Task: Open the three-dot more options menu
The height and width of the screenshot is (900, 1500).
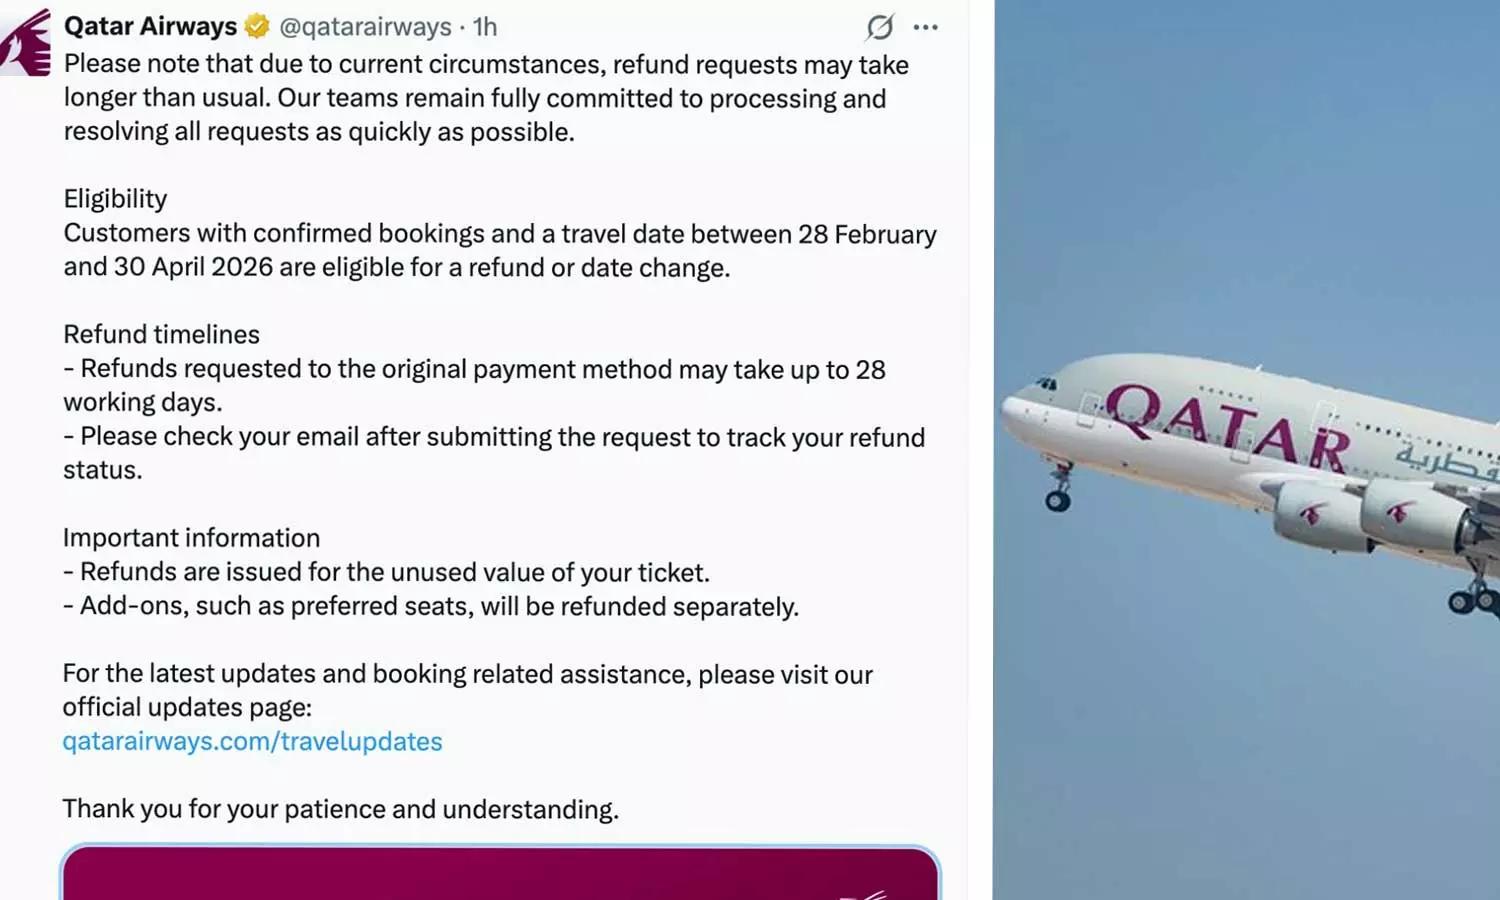Action: 926,27
